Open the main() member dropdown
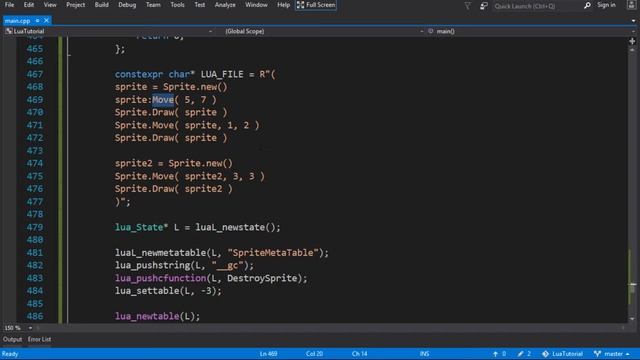Viewport: 640px width, 360px height. pos(531,31)
